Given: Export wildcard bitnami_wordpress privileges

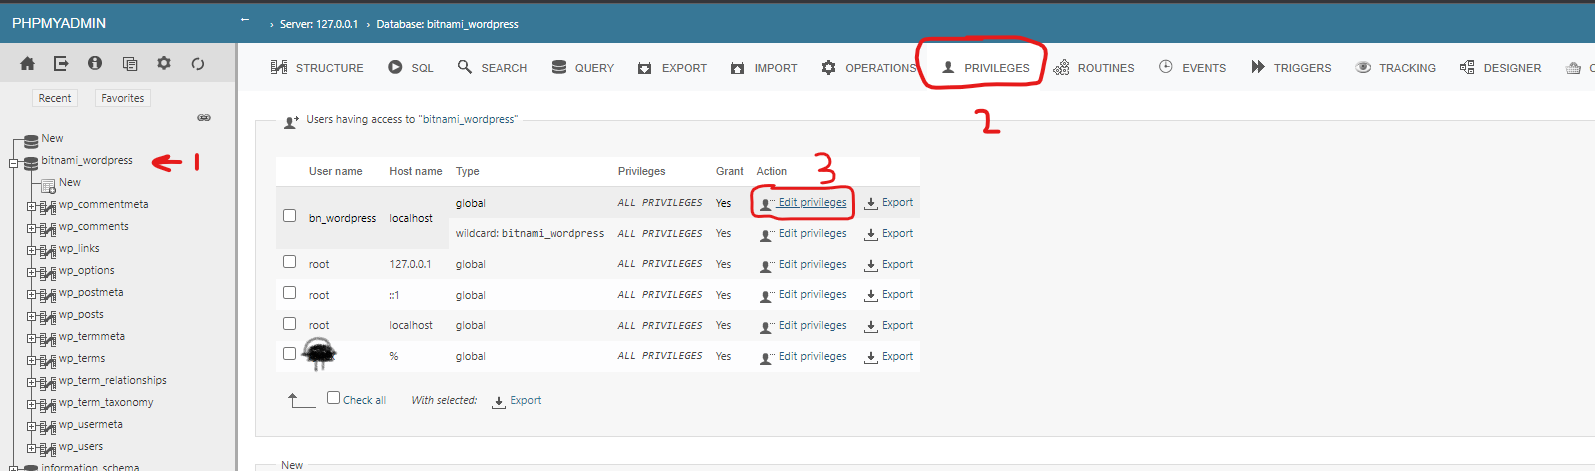Looking at the screenshot, I should (x=889, y=234).
